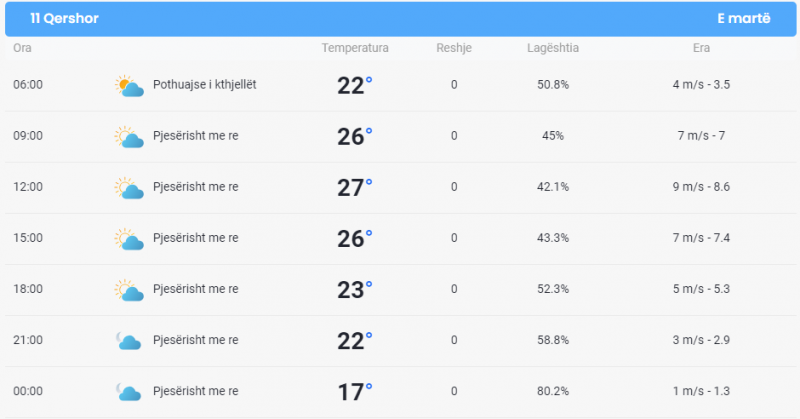Click the 00:00 moon and cloud icon
This screenshot has width=800, height=419.
(129, 392)
